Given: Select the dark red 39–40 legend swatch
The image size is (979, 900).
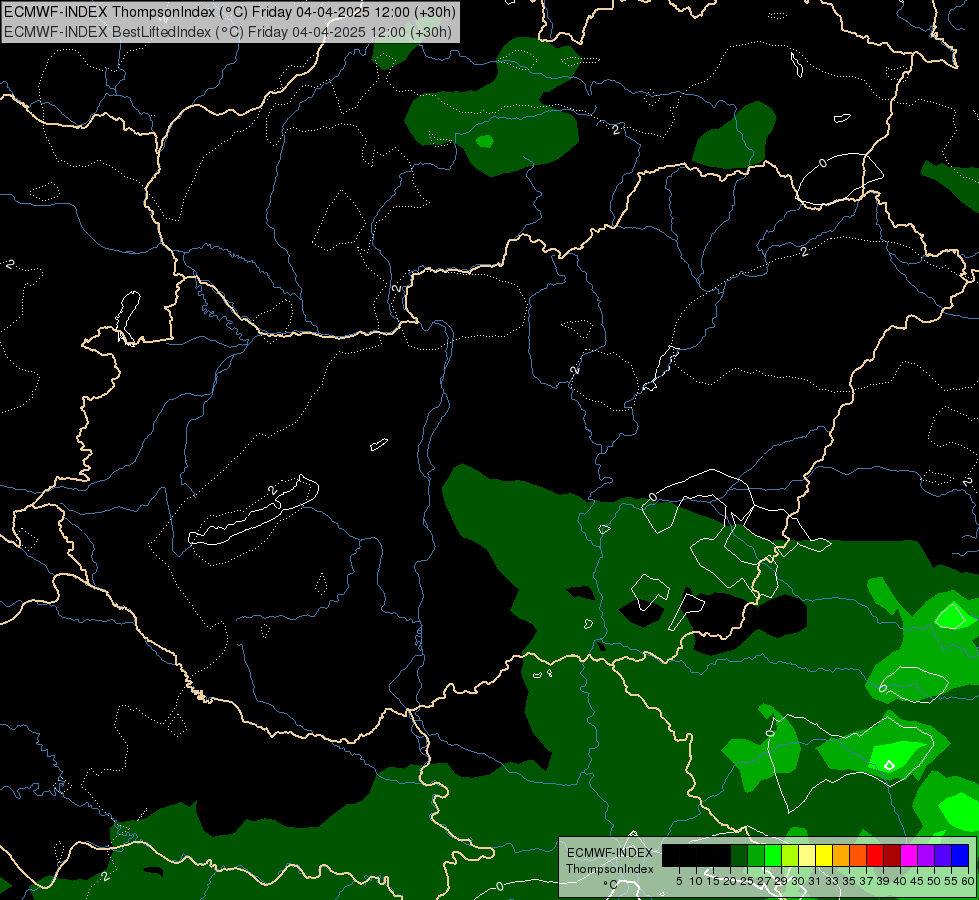Looking at the screenshot, I should pos(892,855).
